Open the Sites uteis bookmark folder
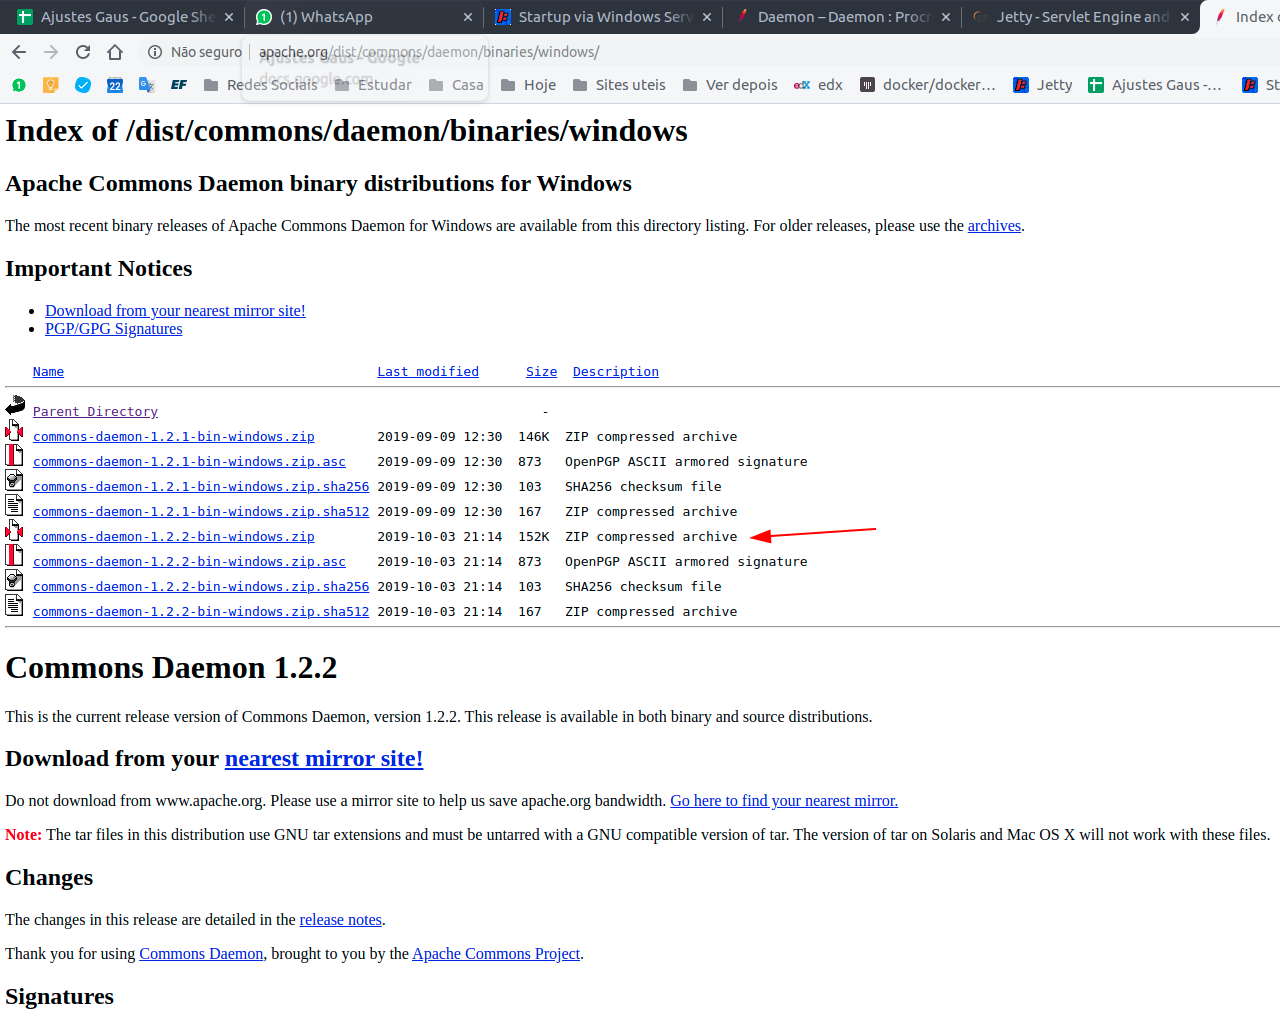Image resolution: width=1280 pixels, height=1029 pixels. [619, 85]
